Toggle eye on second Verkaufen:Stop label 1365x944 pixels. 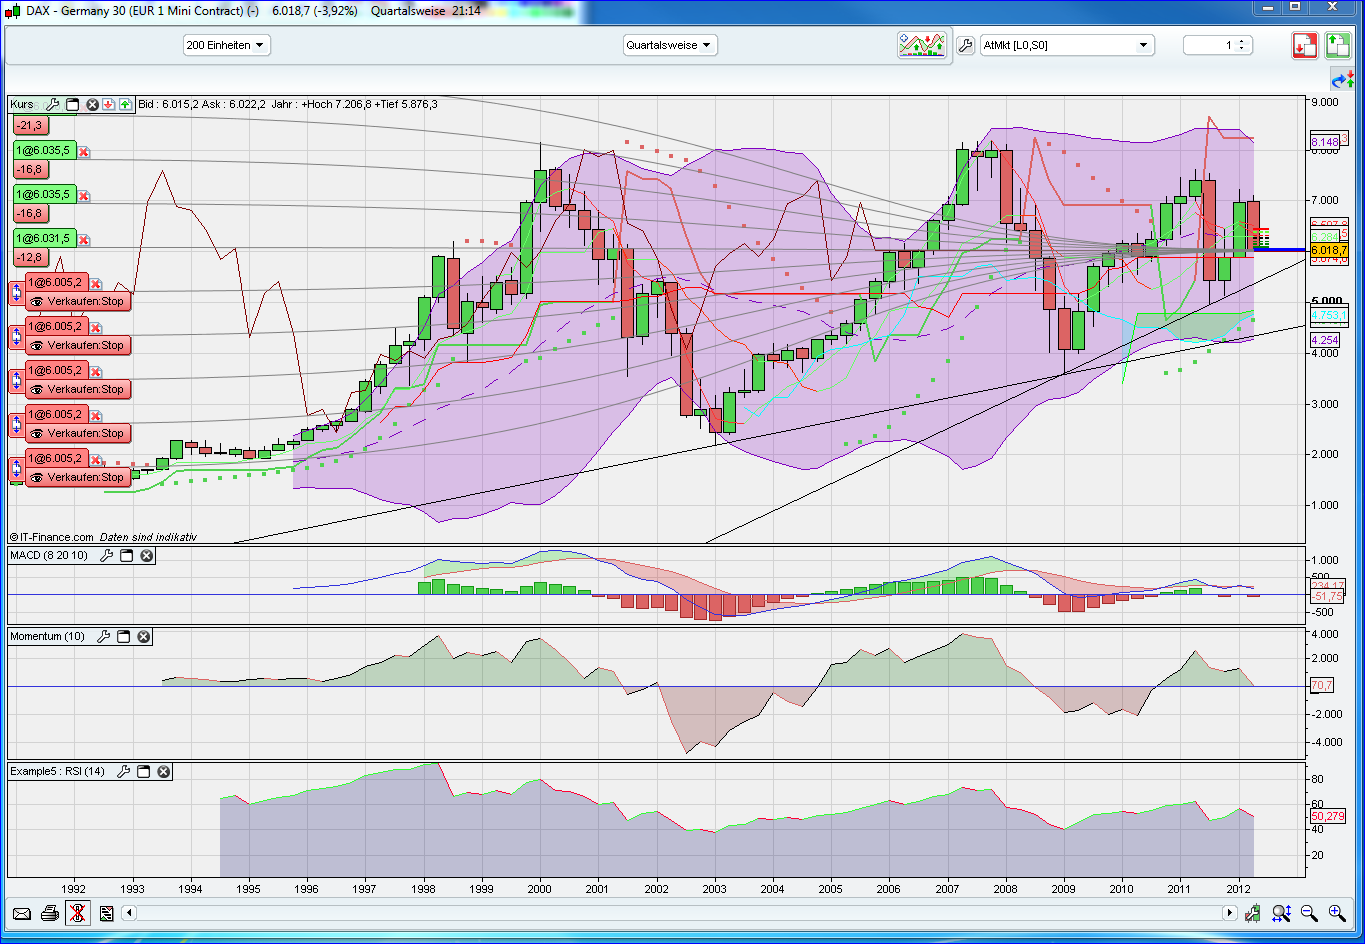[36, 345]
